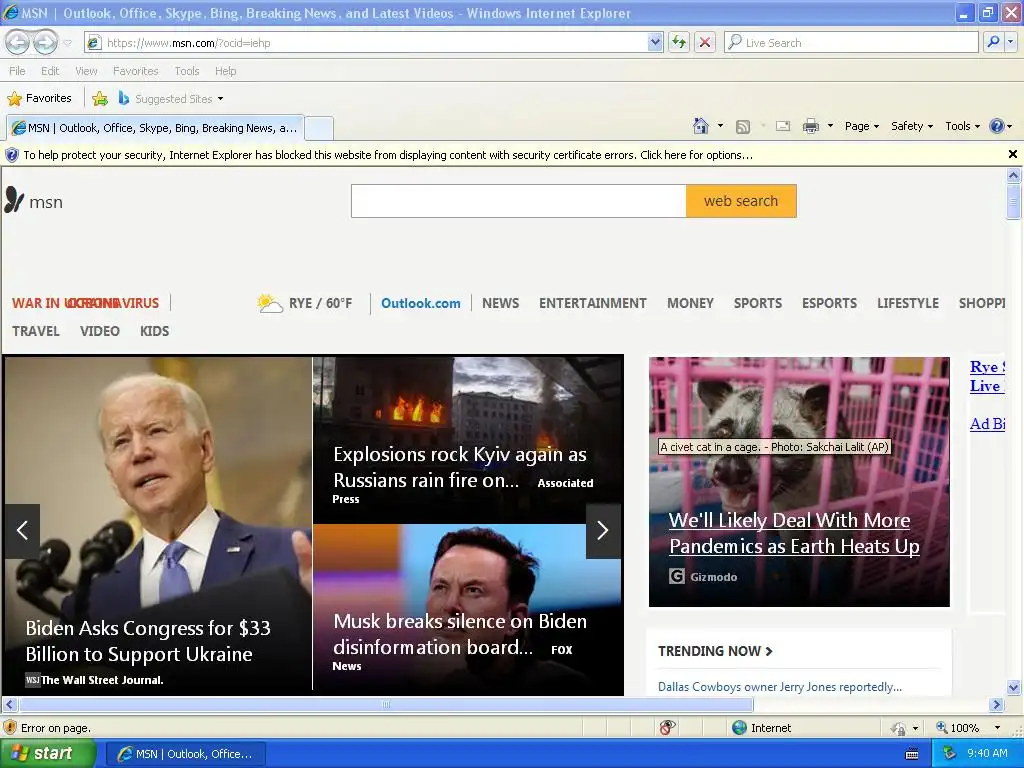The width and height of the screenshot is (1024, 768).
Task: Click the Add to Favorites Bar icon
Action: click(100, 99)
